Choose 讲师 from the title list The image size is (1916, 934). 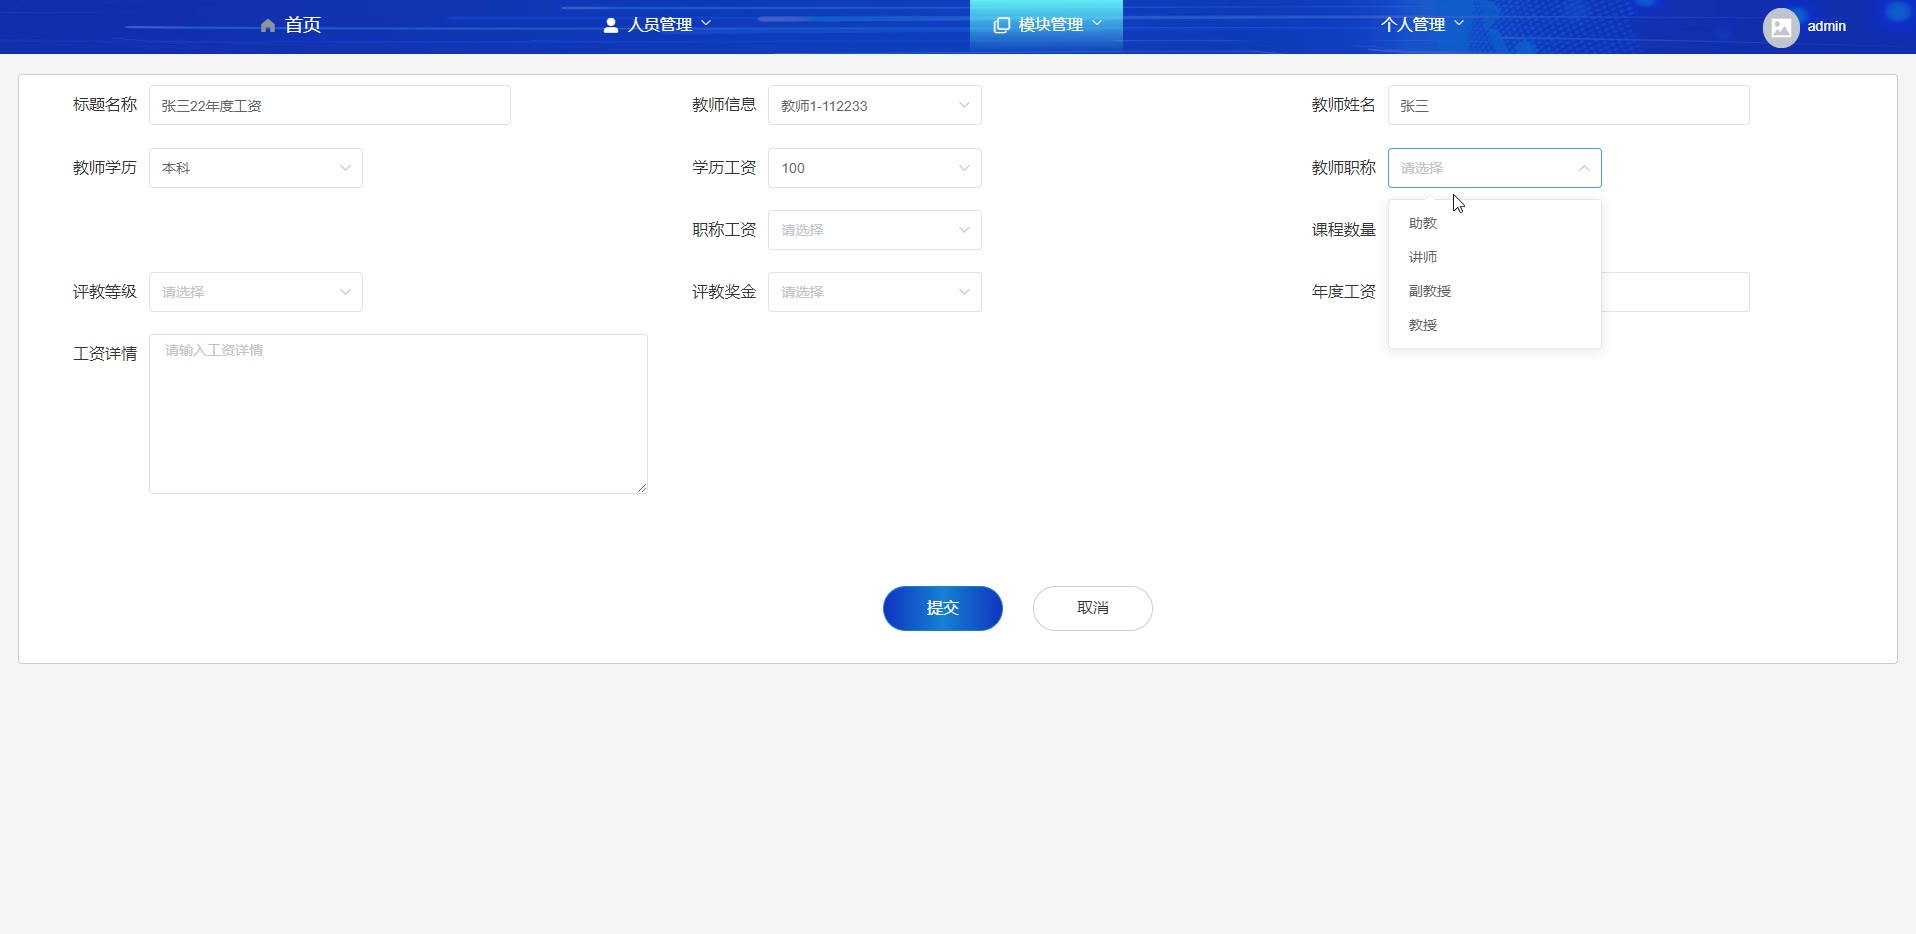[x=1495, y=257]
